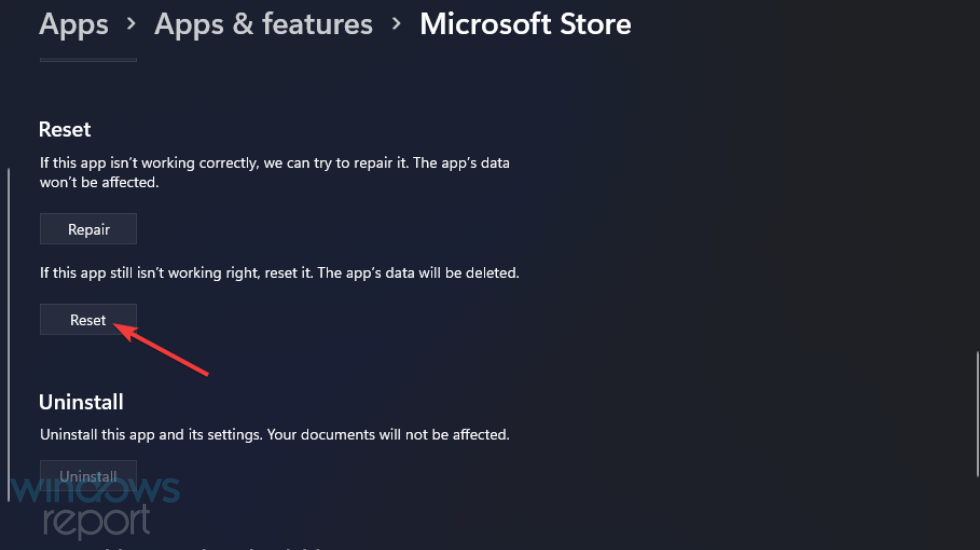Click chevron between Apps and Apps & features
Image resolution: width=980 pixels, height=550 pixels.
[131, 24]
